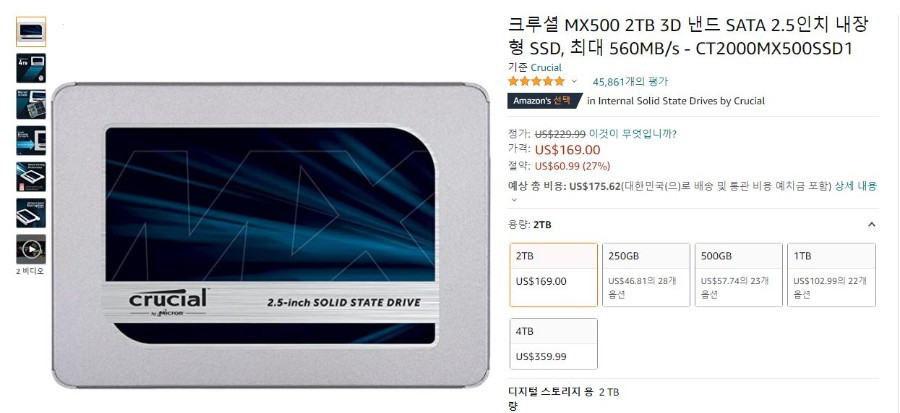
Task: Choose the 250GB capacity option
Action: pos(646,275)
